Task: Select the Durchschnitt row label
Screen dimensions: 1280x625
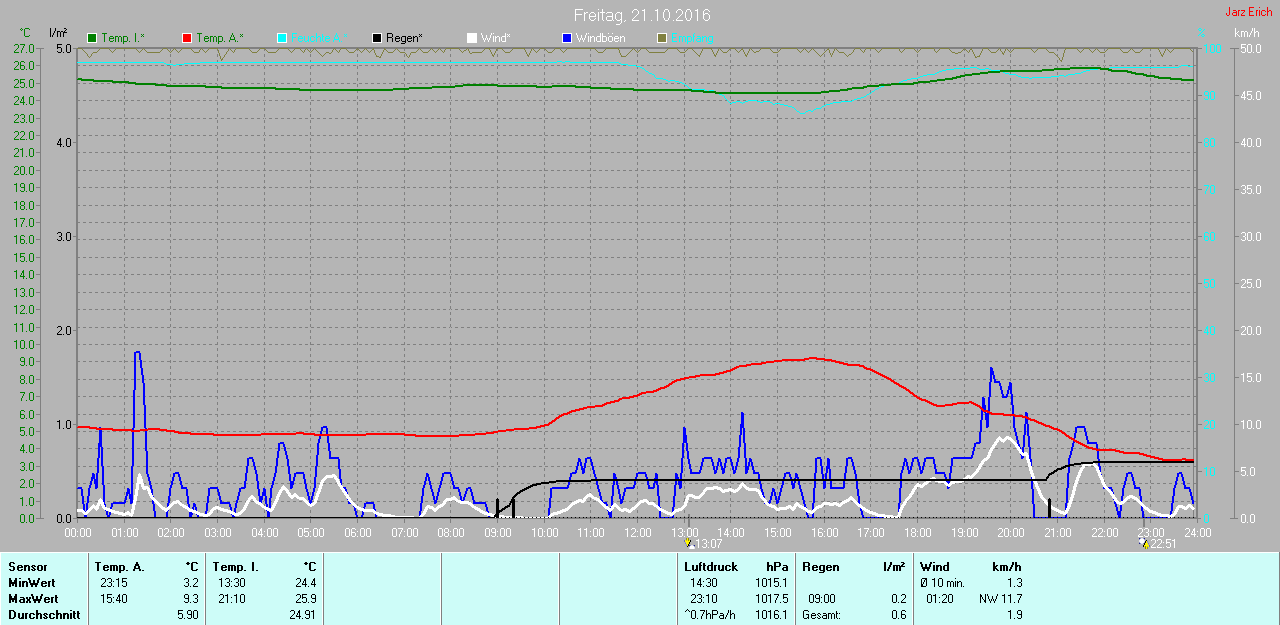Action: pos(44,614)
